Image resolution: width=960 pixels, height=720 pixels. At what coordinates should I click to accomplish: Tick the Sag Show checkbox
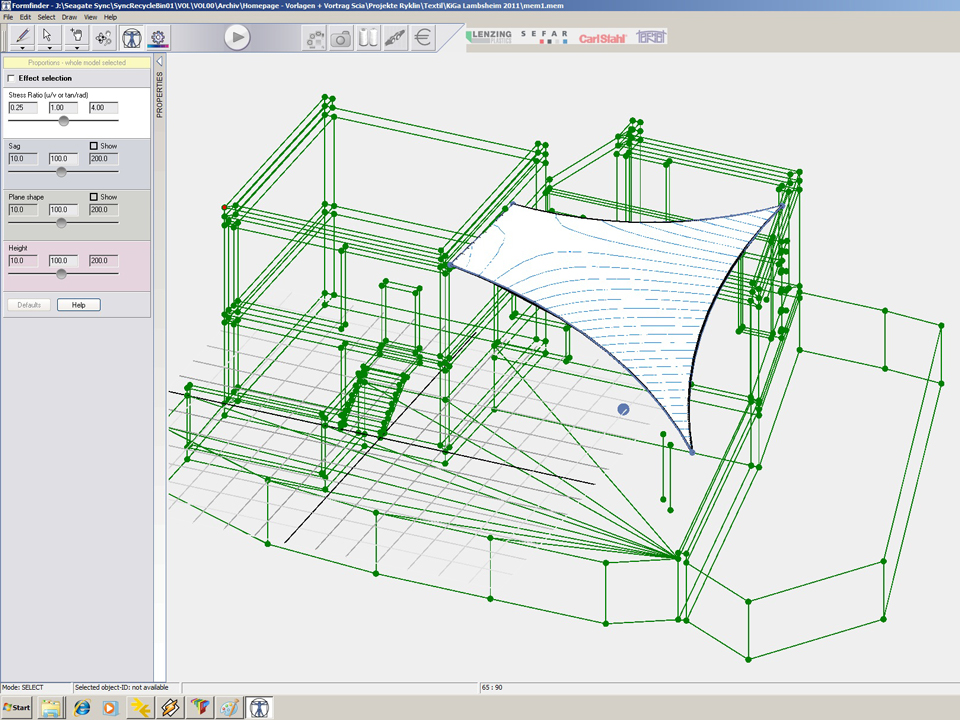[94, 146]
